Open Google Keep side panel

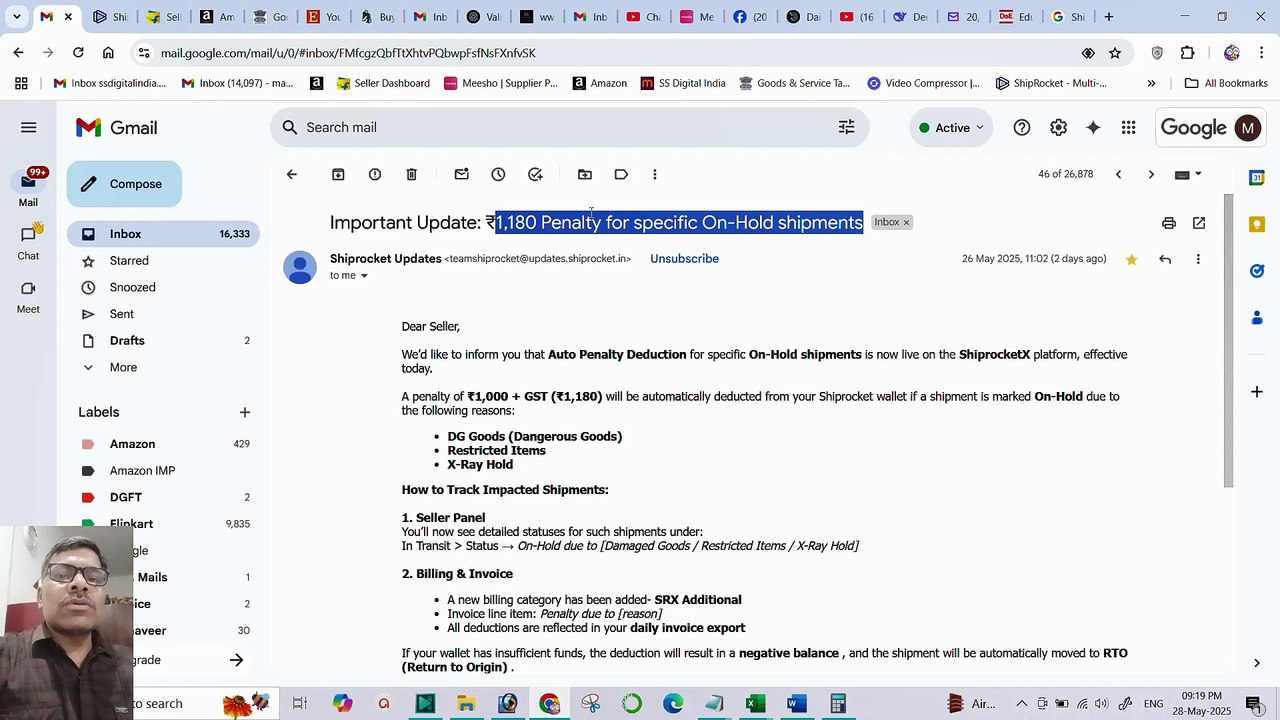(x=1257, y=224)
